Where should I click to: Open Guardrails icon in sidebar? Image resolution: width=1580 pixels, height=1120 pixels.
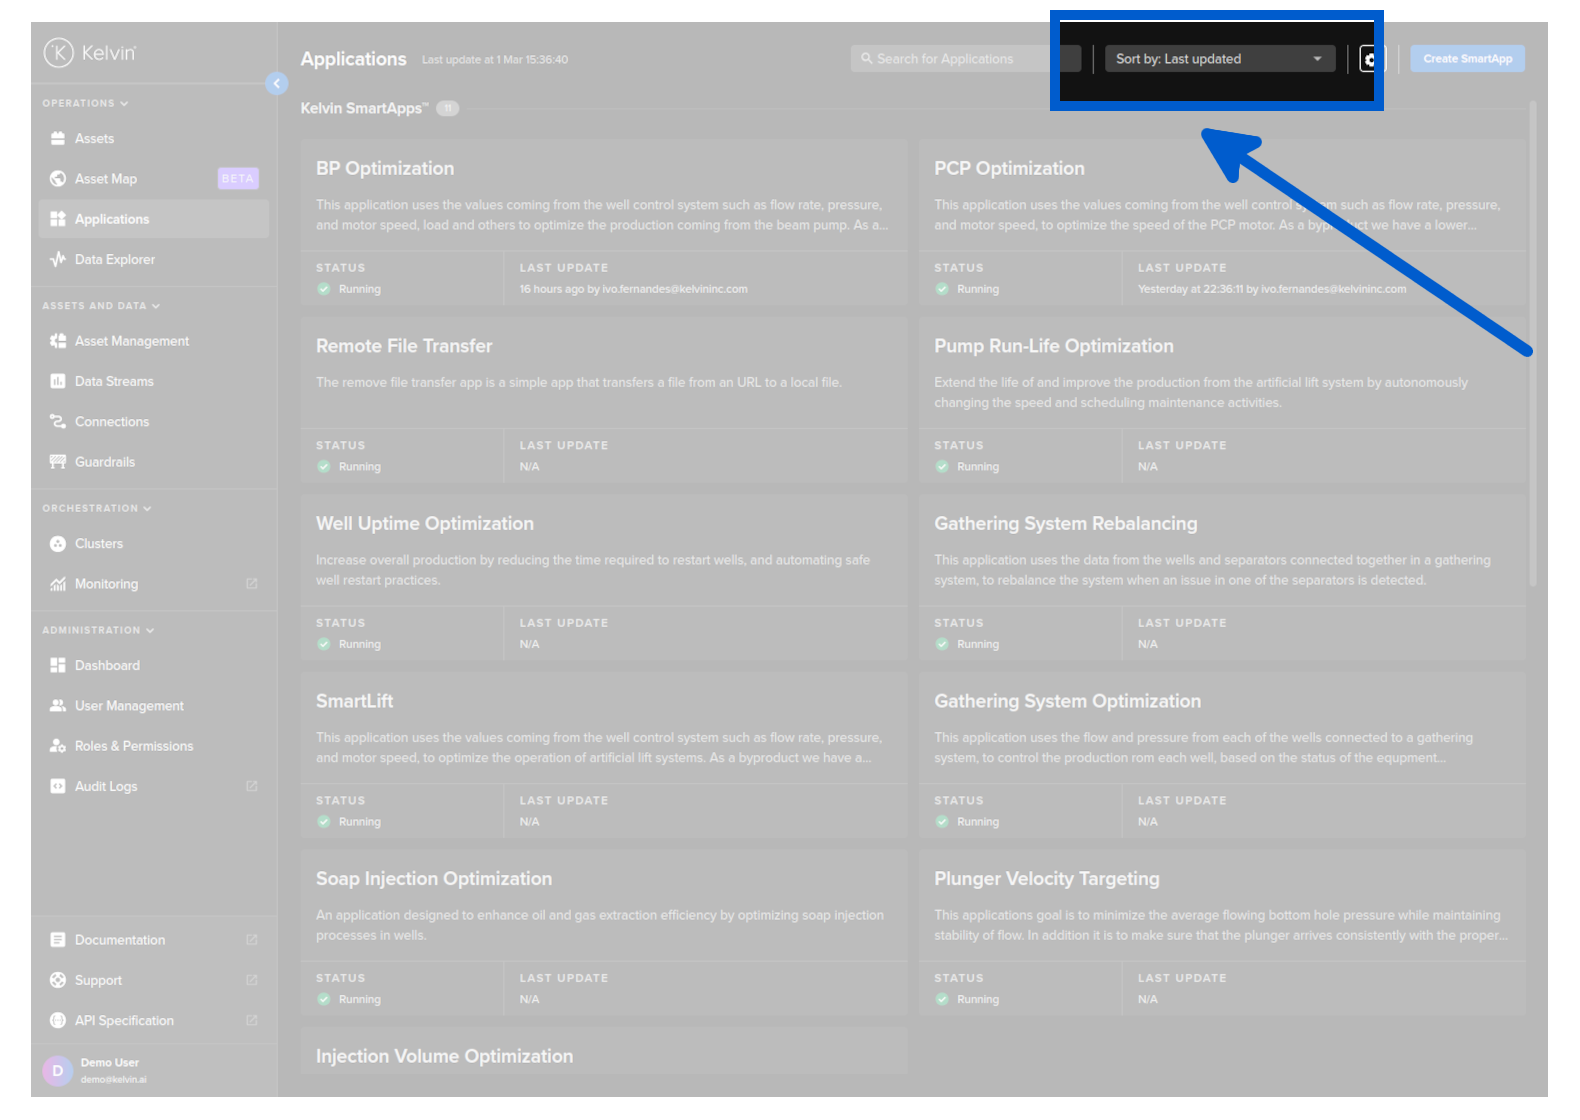point(58,462)
